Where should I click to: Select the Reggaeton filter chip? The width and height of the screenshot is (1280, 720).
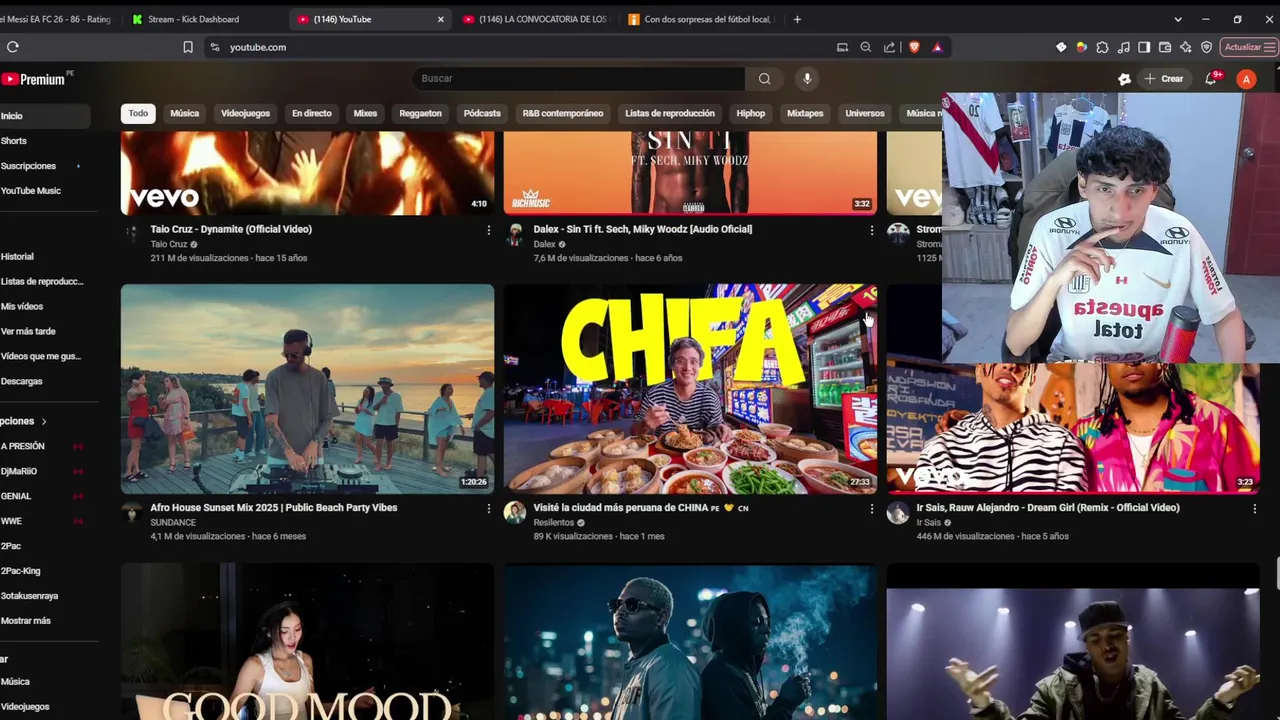[x=420, y=113]
